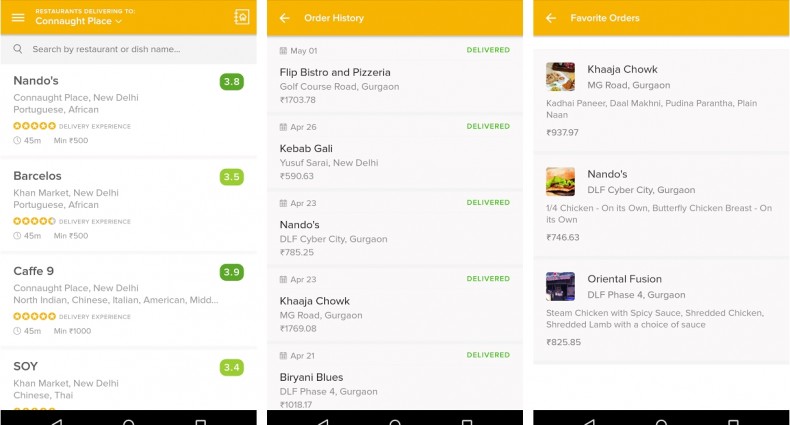Viewport: 790px width, 425px height.
Task: Open the SOY restaurant listing
Action: click(x=128, y=381)
